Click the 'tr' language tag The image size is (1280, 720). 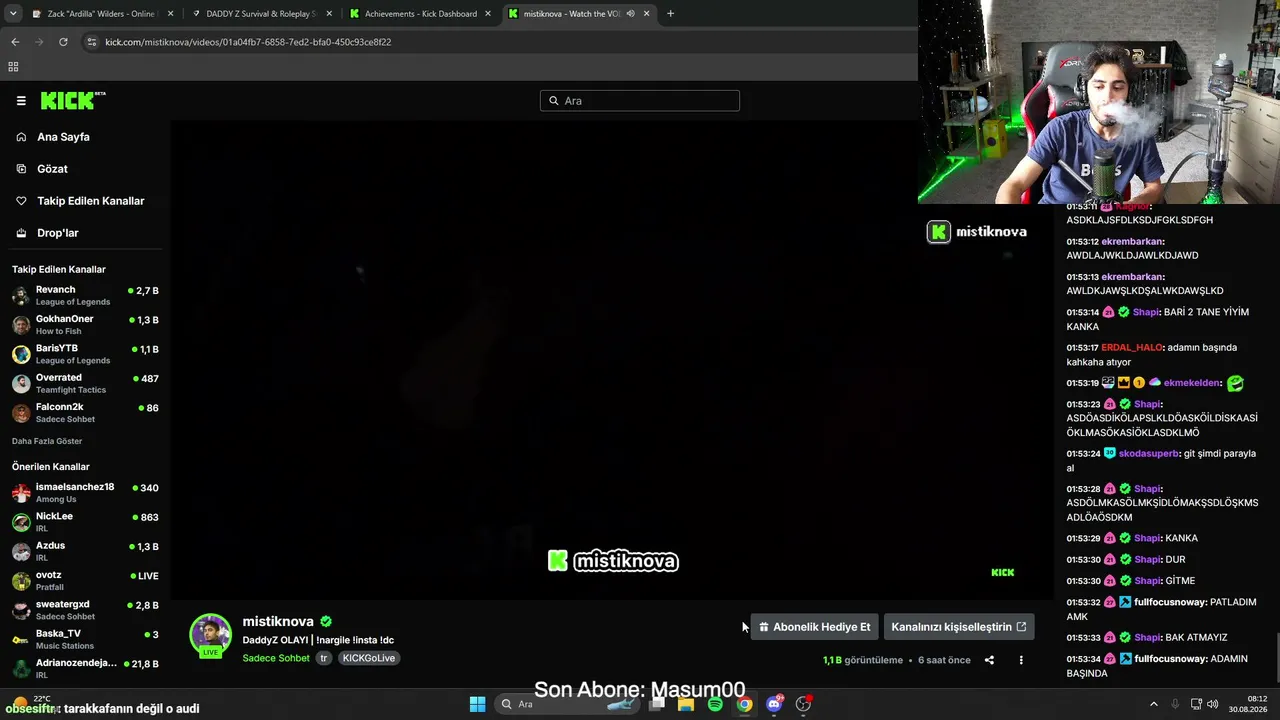point(324,658)
